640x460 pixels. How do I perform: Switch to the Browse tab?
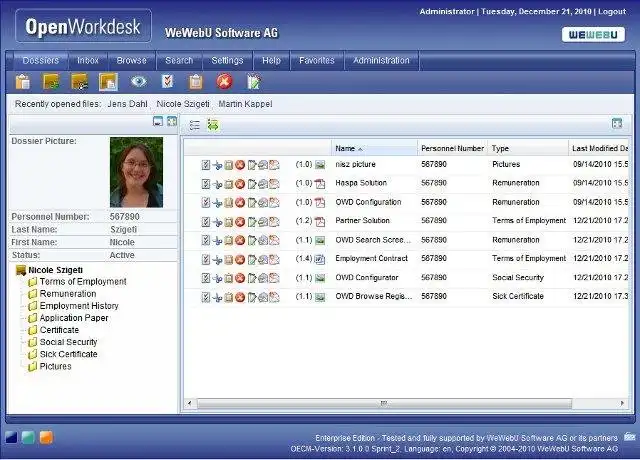point(131,60)
